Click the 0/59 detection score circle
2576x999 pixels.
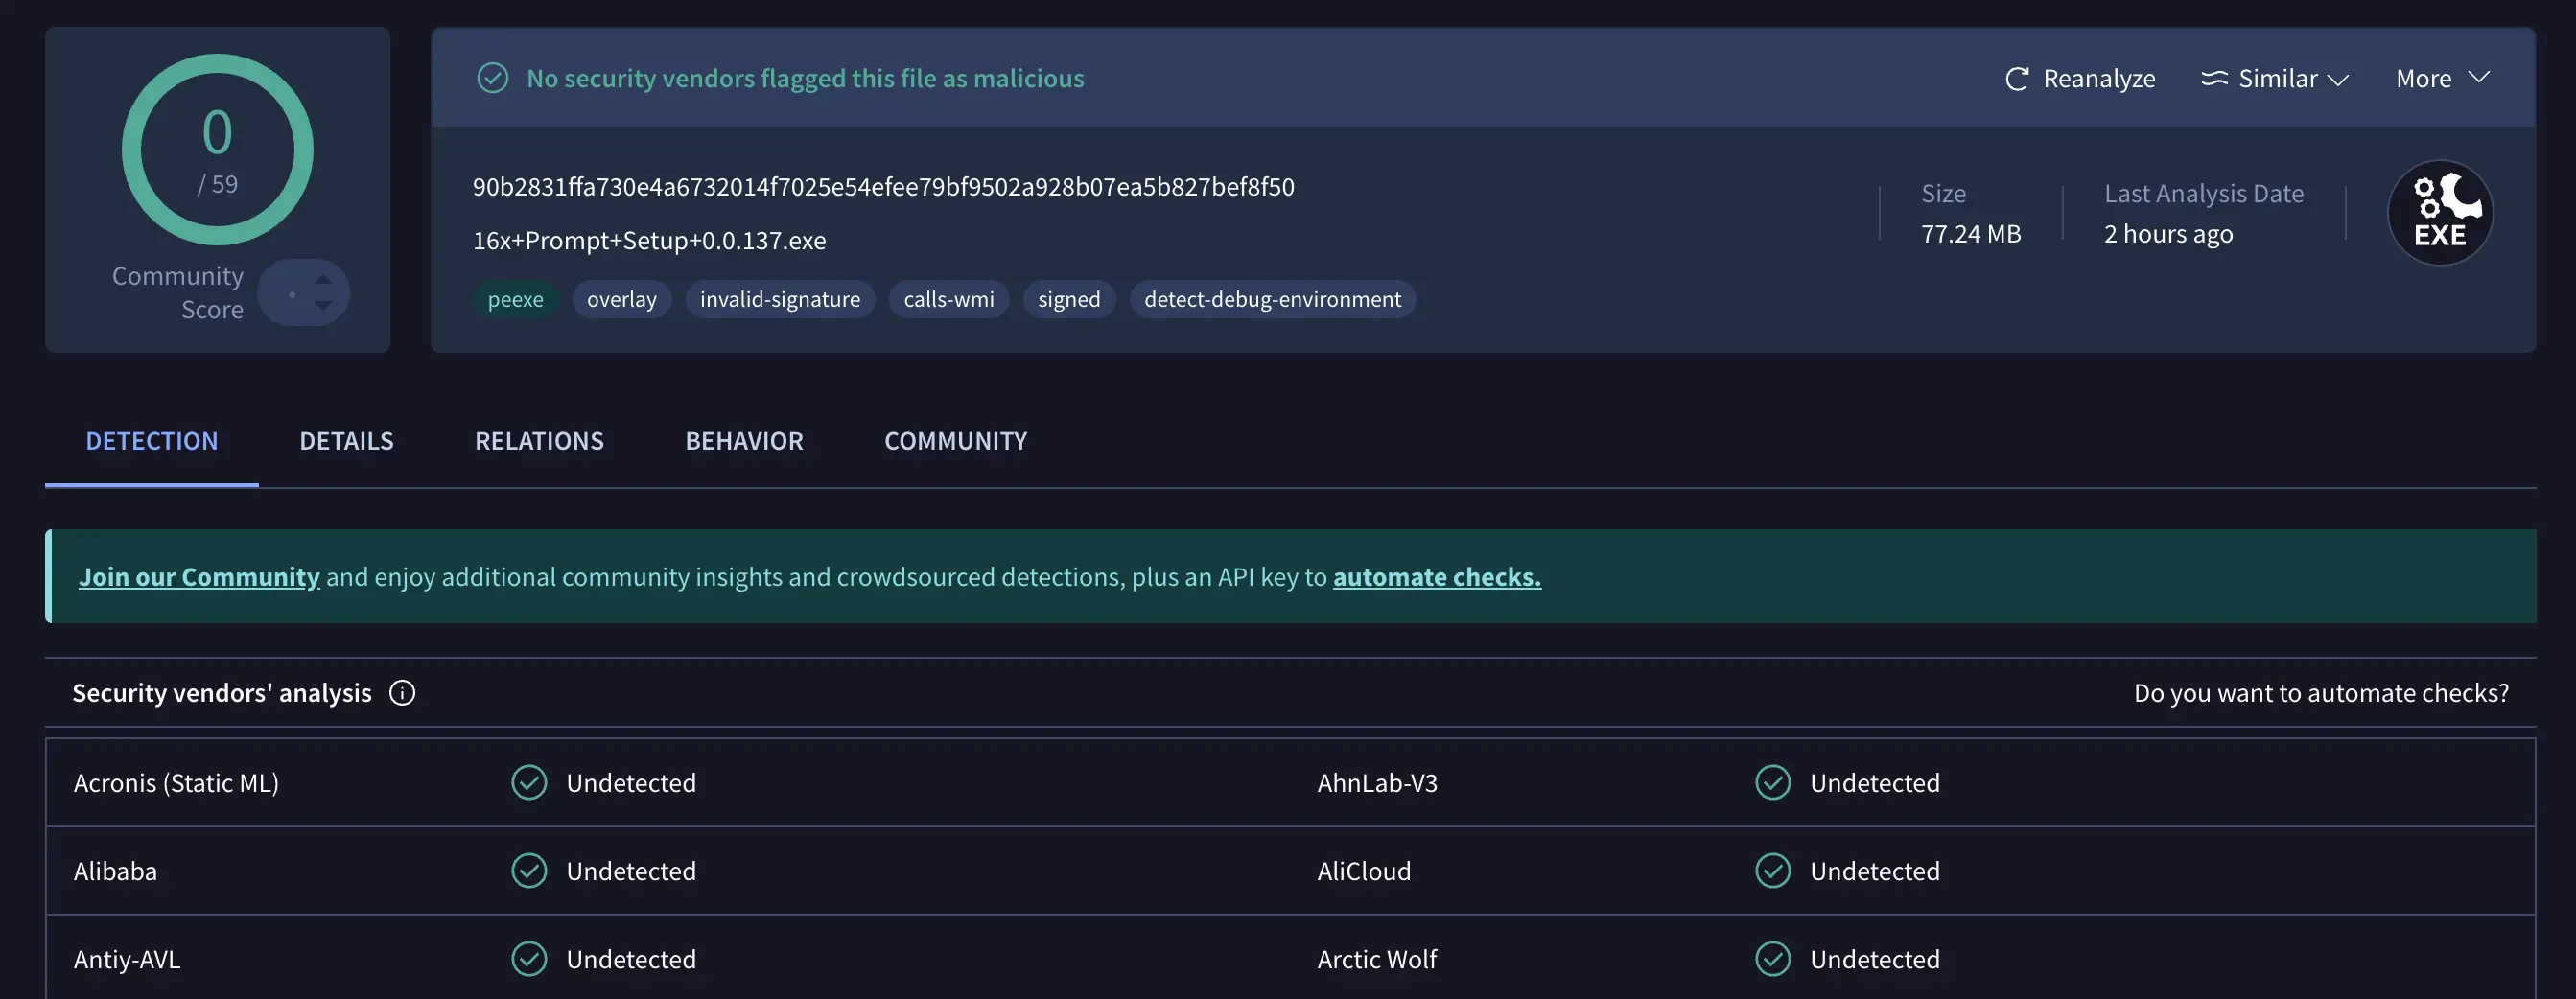pos(217,150)
